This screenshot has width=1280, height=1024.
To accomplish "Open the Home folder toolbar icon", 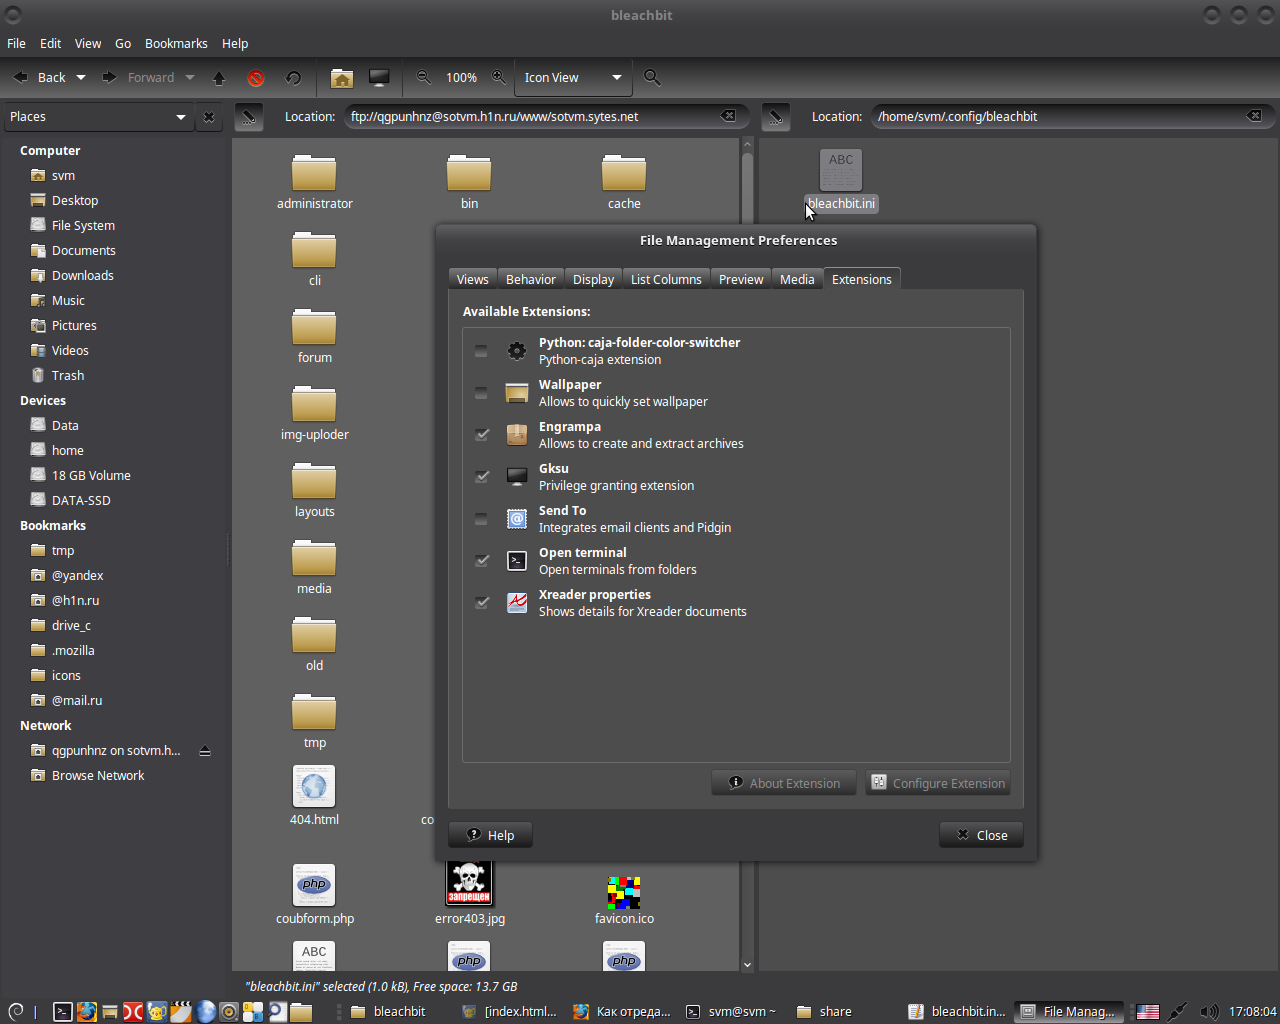I will (342, 78).
